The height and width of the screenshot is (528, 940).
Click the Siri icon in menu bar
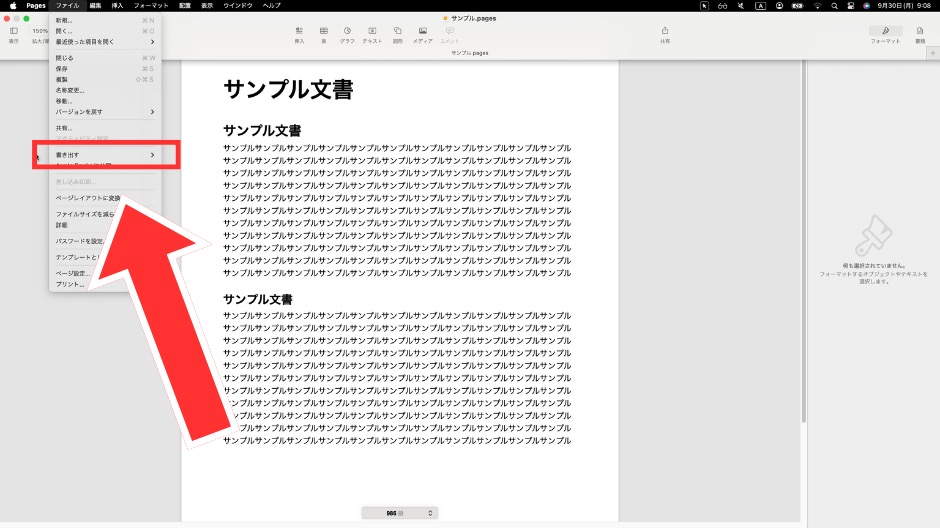(866, 5)
